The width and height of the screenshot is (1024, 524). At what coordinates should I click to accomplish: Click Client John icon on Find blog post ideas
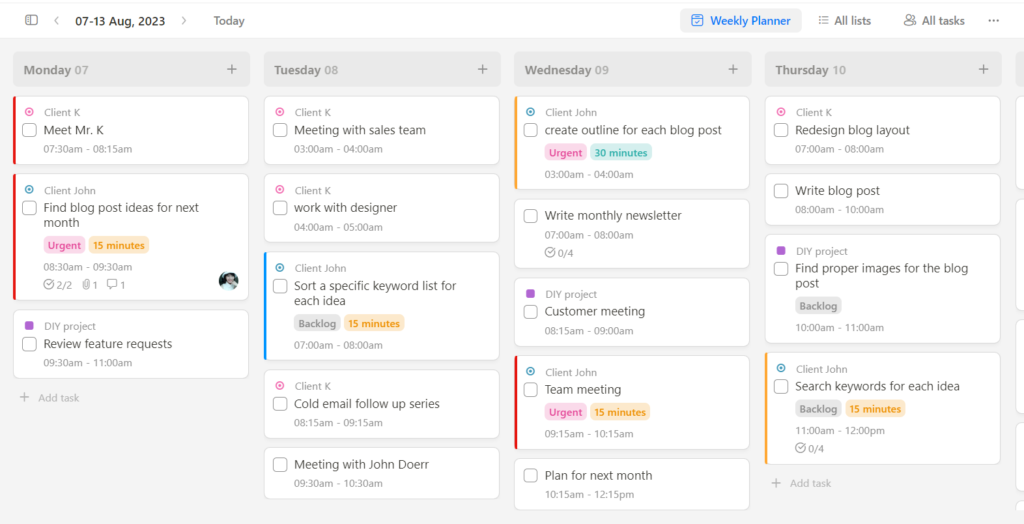[29, 189]
